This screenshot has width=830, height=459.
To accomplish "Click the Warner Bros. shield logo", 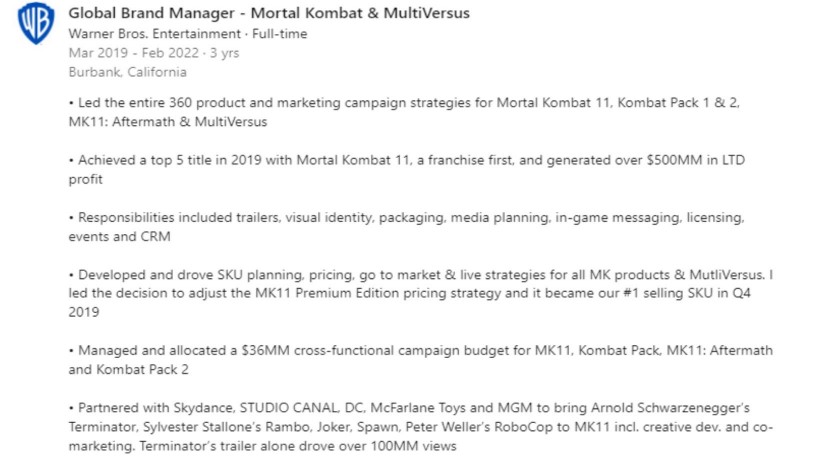I will (35, 24).
